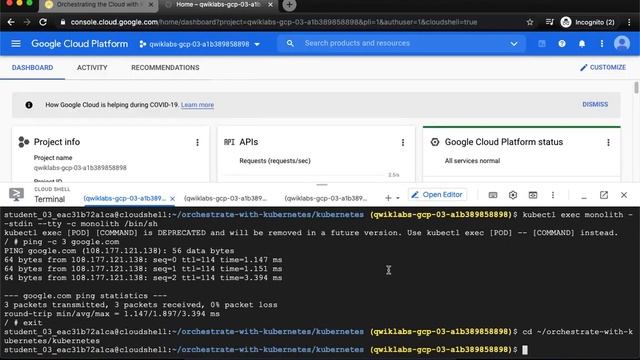Click the Project name value qwiklabs-gcp-03-a1b389858898
Screen dimensions: 640x360
(x=80, y=168)
